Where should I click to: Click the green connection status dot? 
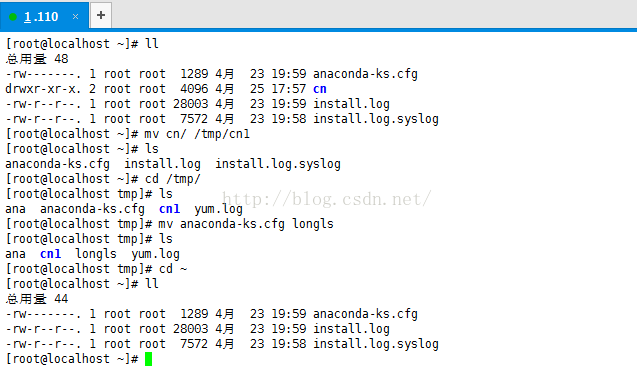[x=13, y=17]
